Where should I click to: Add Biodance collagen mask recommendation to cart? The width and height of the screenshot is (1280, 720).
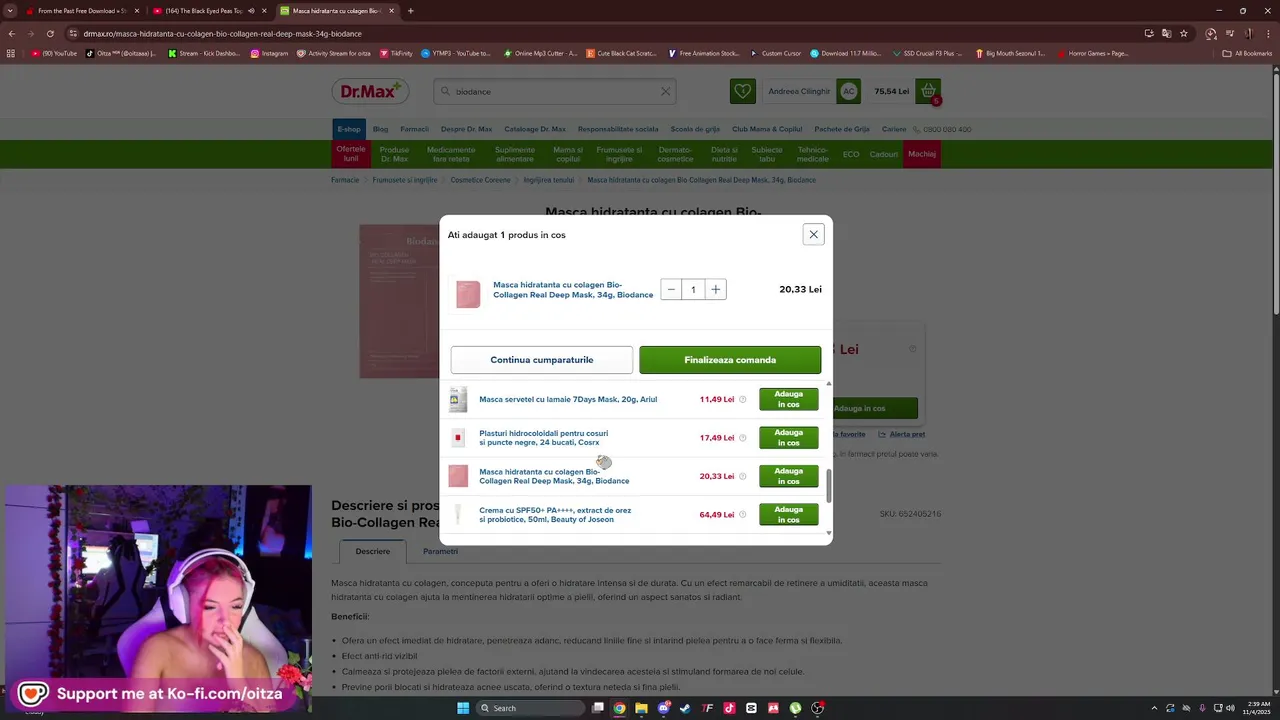click(x=788, y=476)
